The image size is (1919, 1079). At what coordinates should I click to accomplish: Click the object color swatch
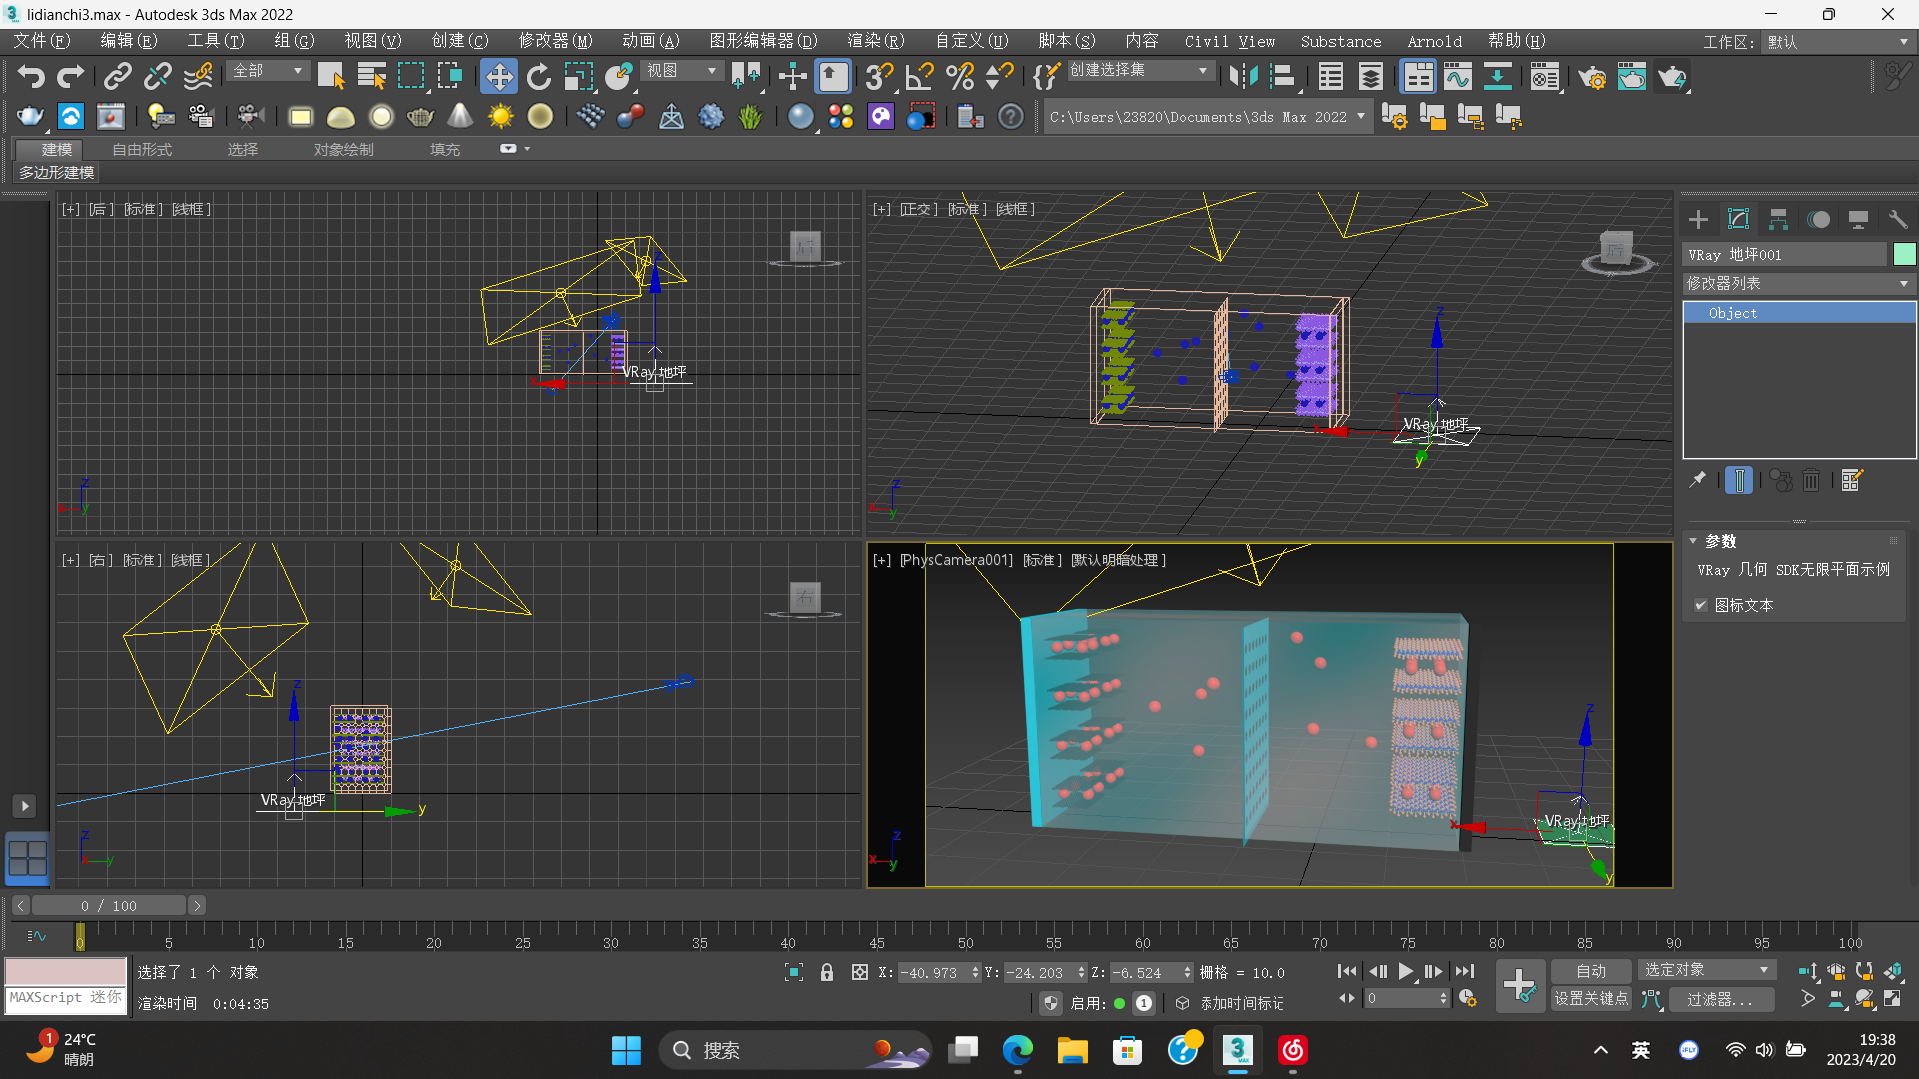1904,255
